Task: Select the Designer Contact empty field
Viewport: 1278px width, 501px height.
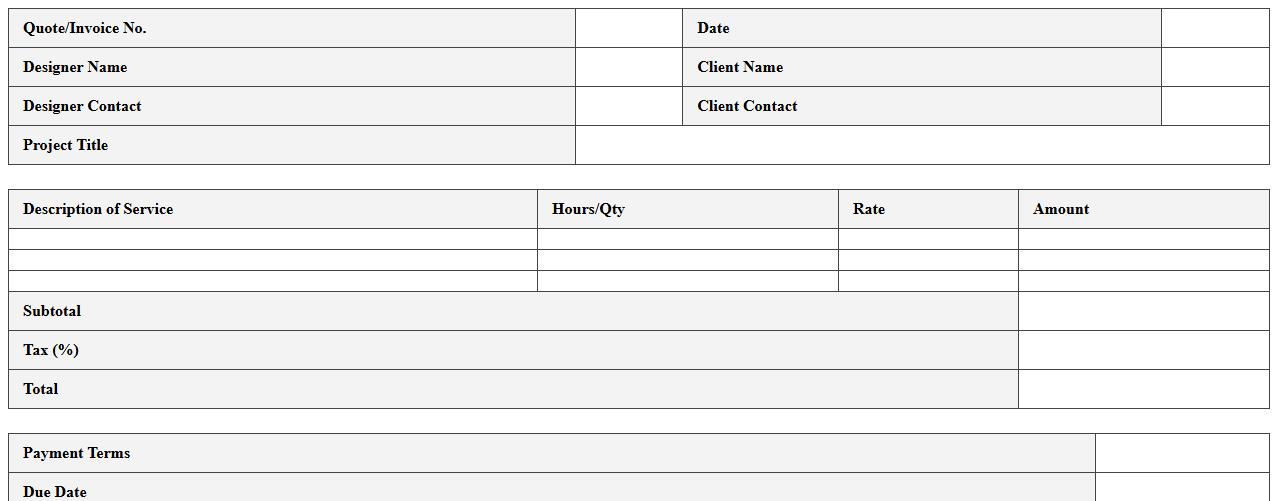Action: [x=628, y=106]
